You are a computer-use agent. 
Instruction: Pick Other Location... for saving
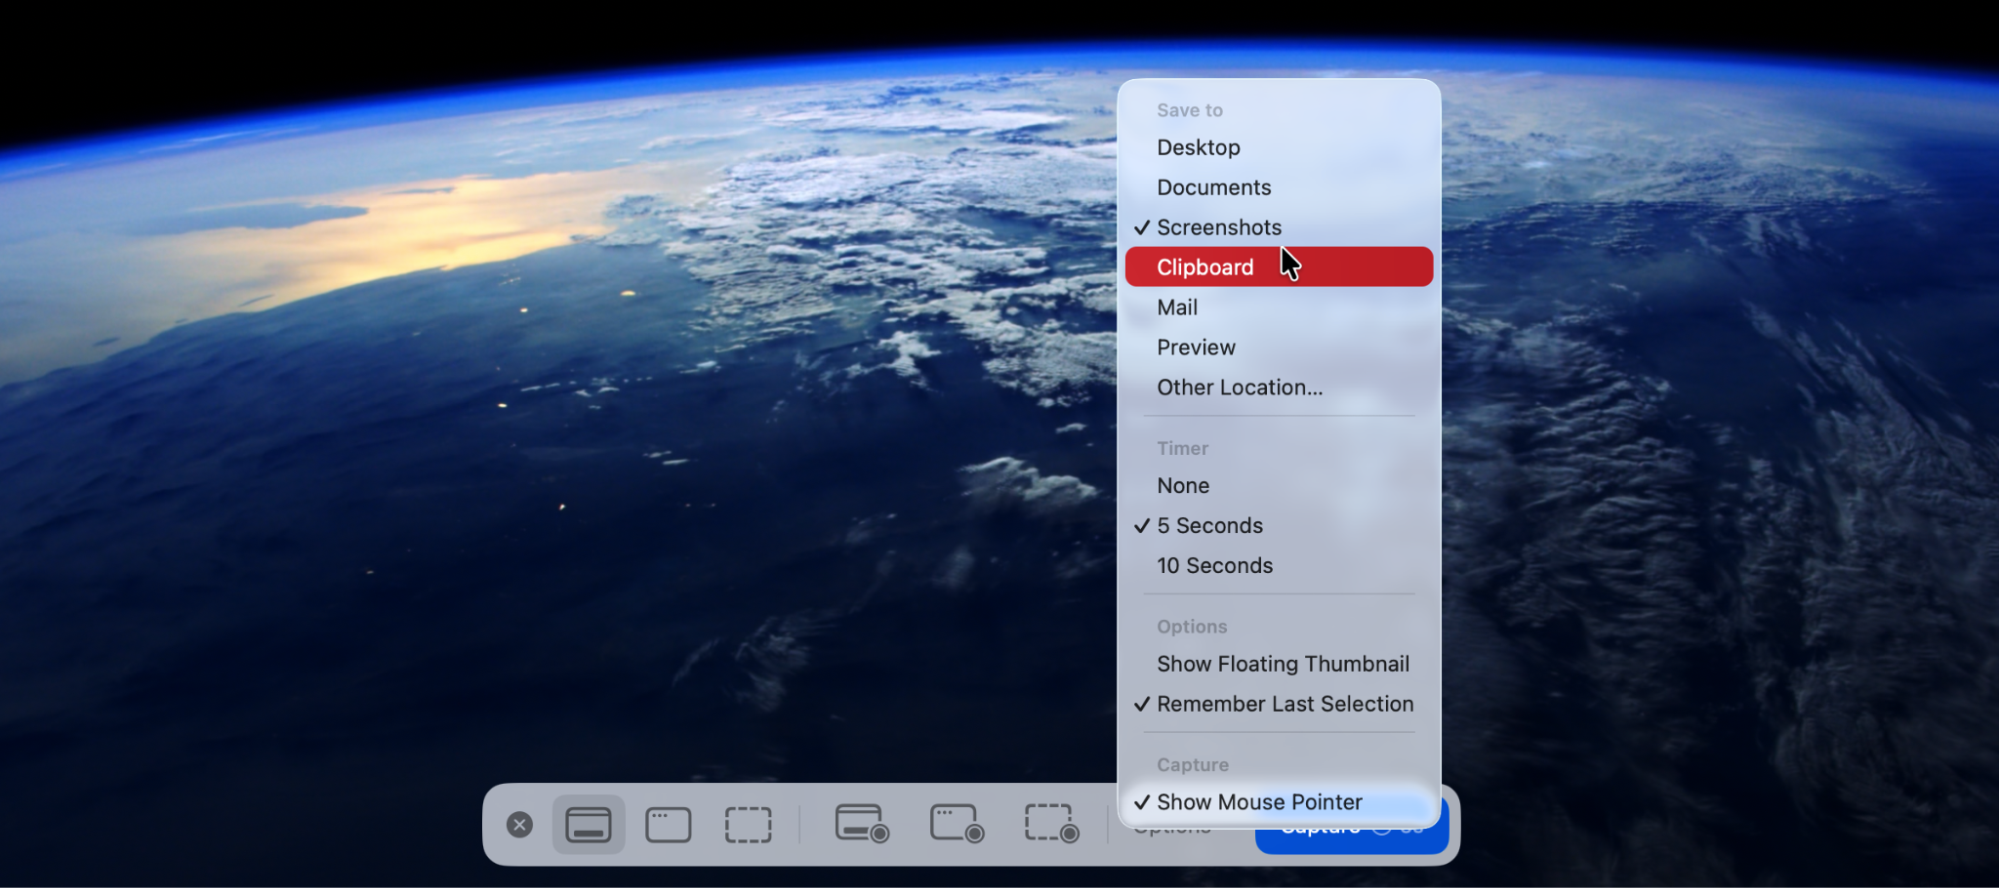point(1279,387)
